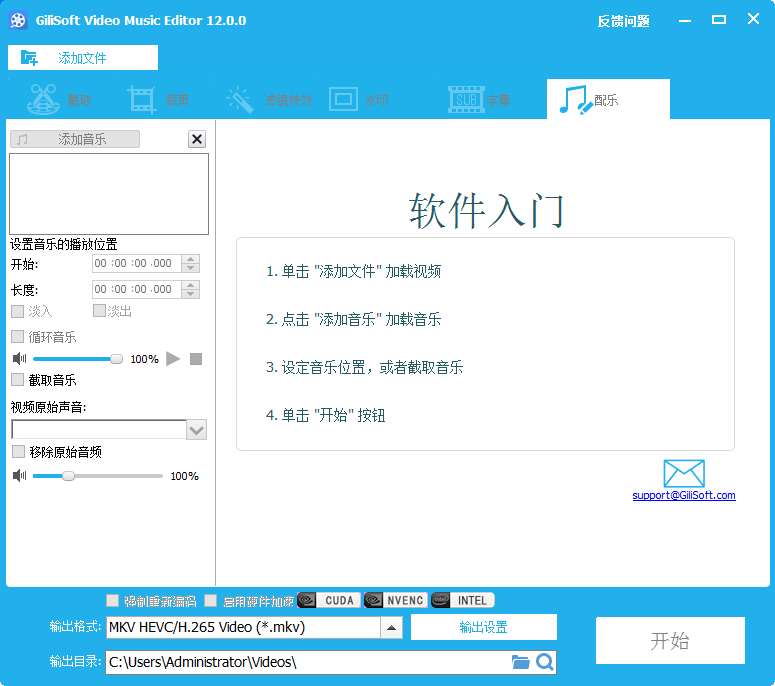Click the 软件入门 heading
Screen dimensions: 775x686
click(486, 211)
